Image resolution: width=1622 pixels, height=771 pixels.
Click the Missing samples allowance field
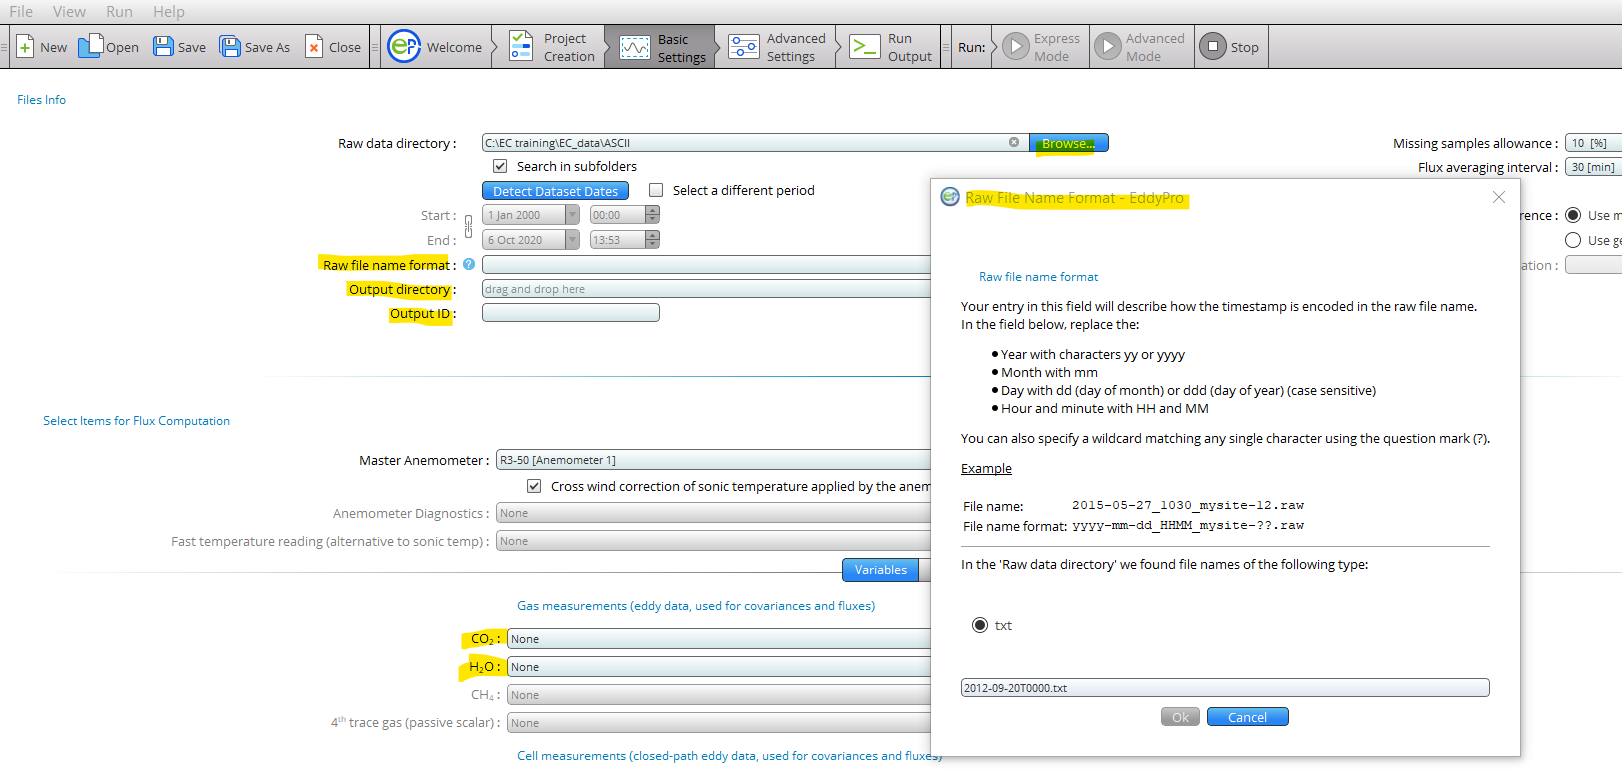(1593, 143)
